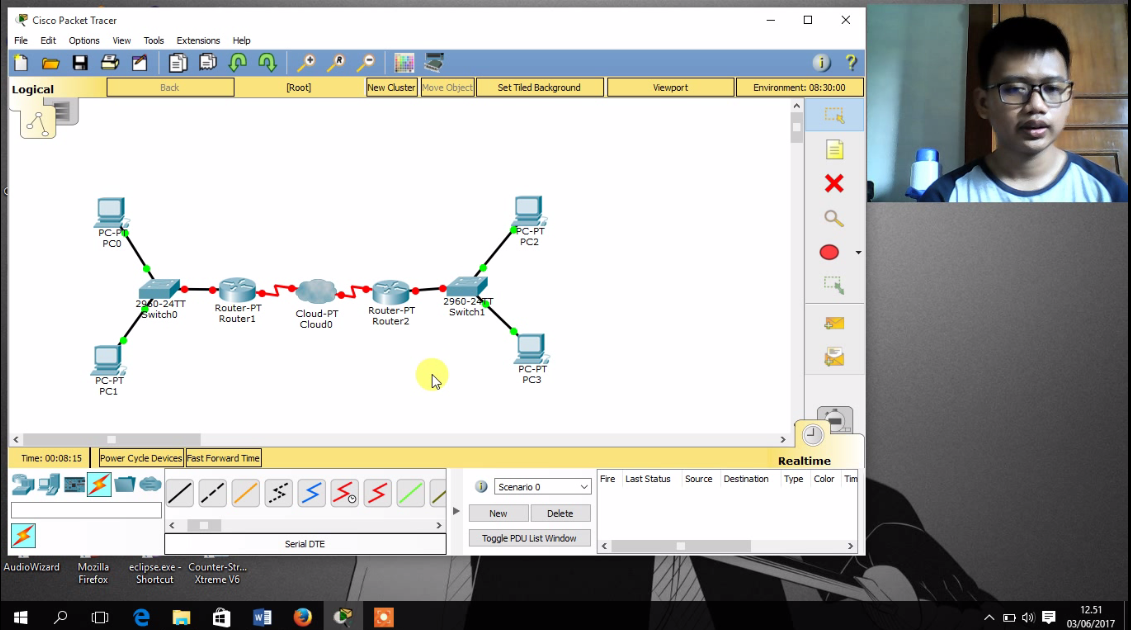1131x630 pixels.
Task: Save the file with the floppy icon
Action: [x=80, y=64]
